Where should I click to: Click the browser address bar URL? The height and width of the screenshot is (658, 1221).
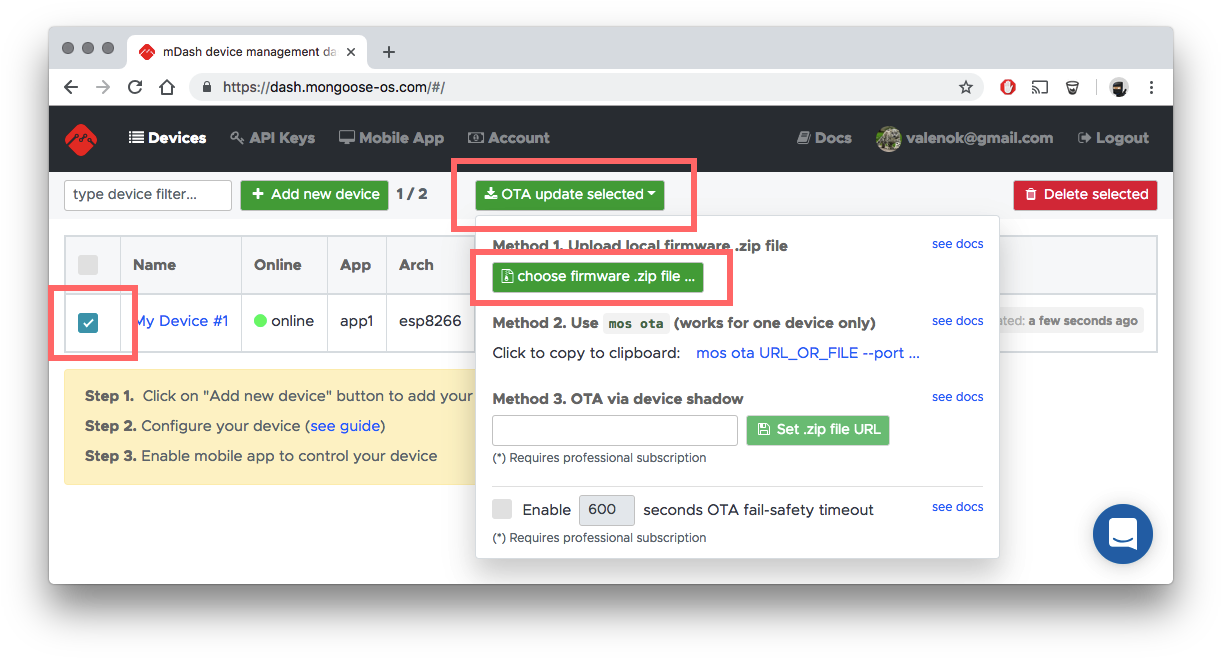click(333, 87)
